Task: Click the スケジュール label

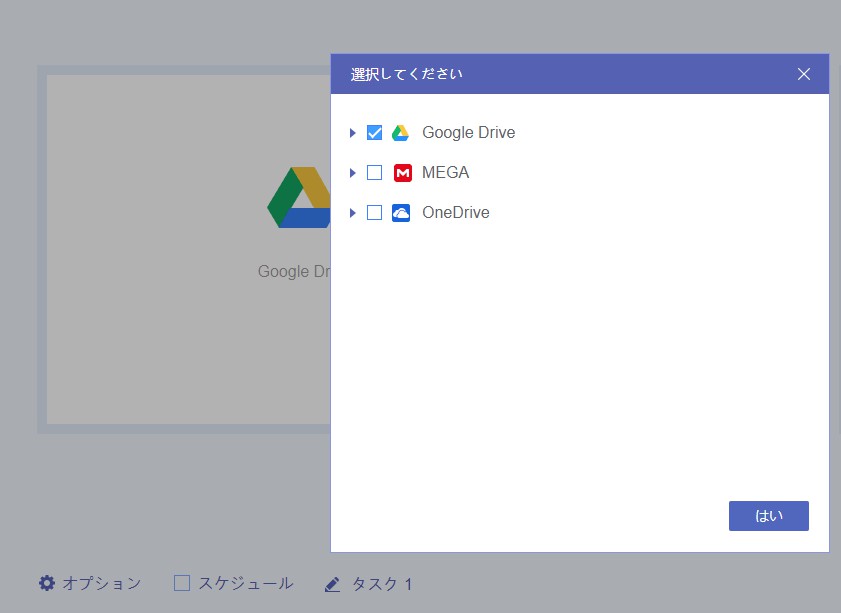Action: pyautogui.click(x=246, y=583)
